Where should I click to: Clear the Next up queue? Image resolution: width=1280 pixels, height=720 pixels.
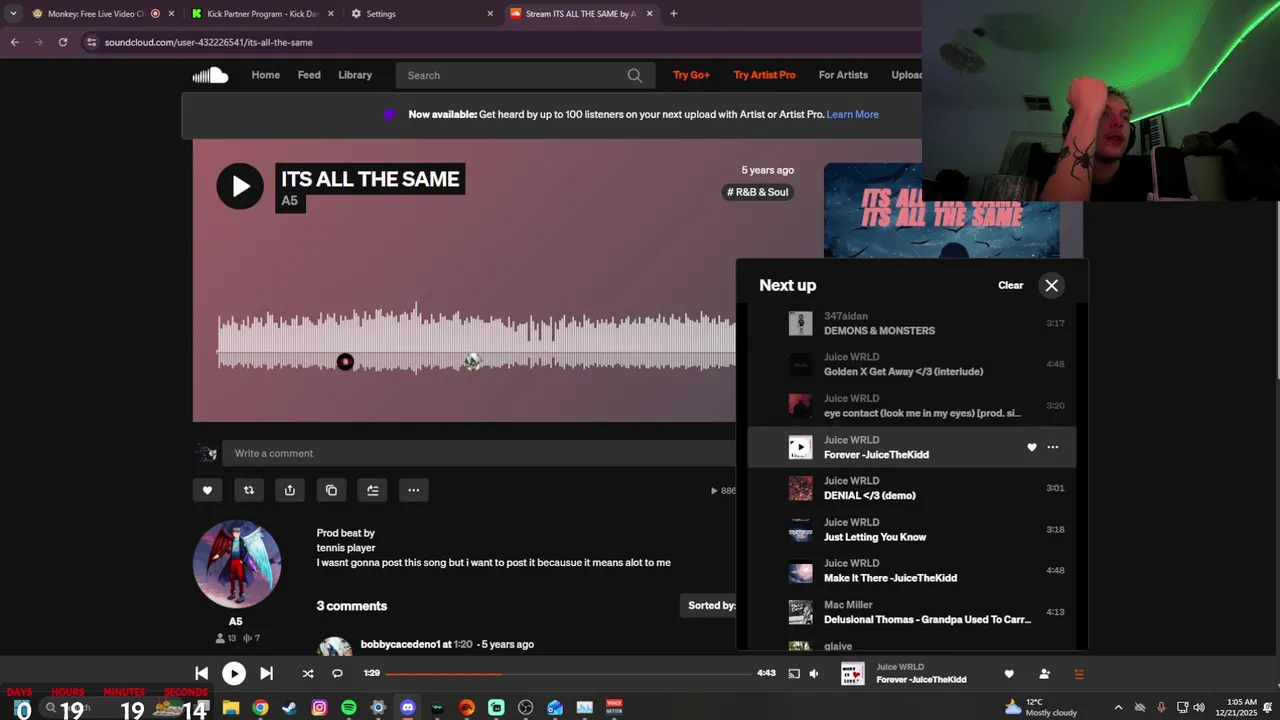pos(1010,286)
